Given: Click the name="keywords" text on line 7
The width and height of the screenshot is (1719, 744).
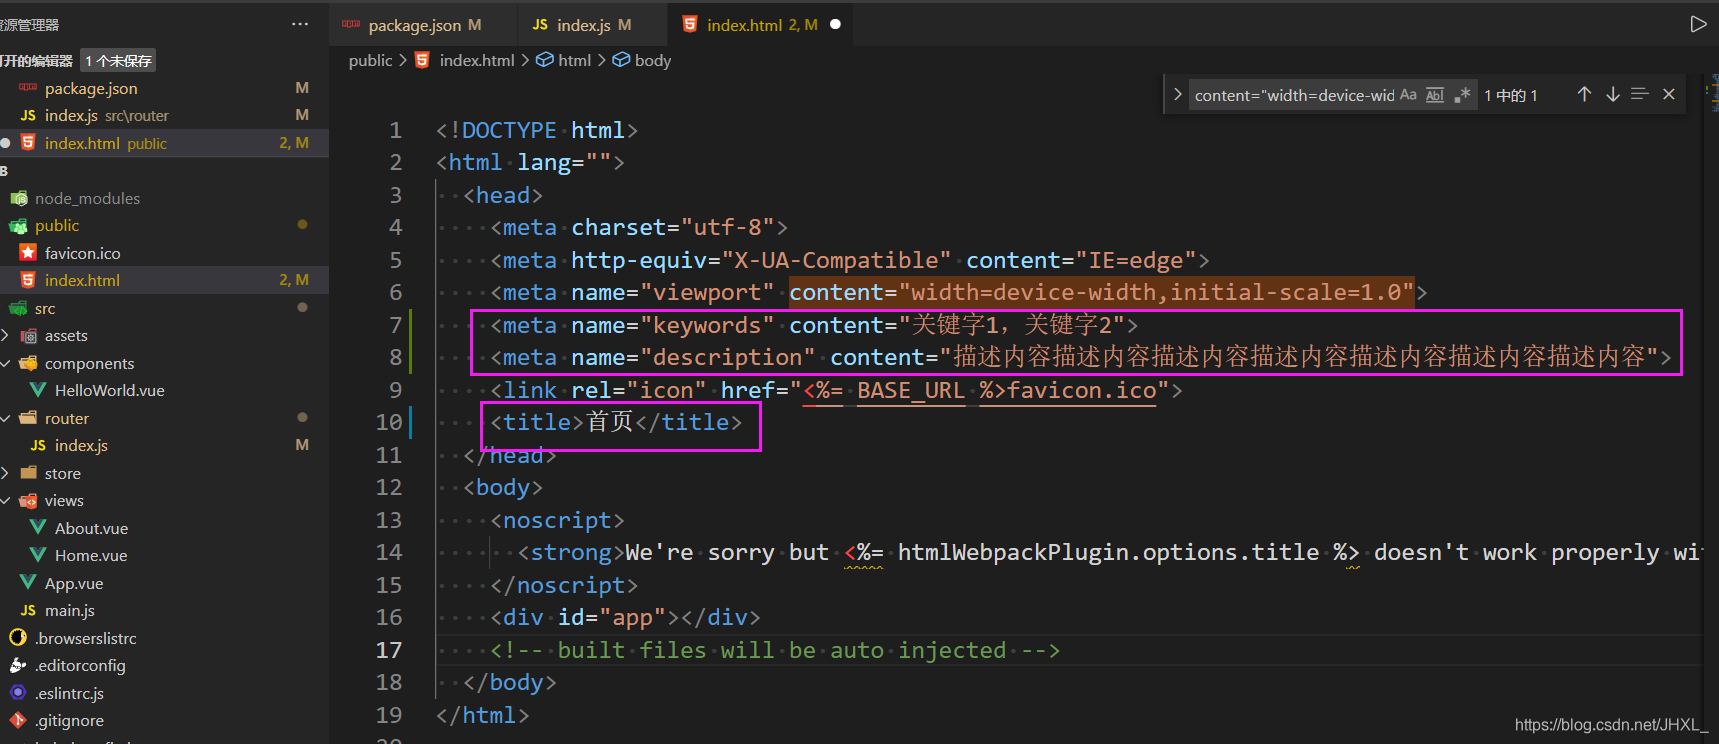Looking at the screenshot, I should (673, 325).
